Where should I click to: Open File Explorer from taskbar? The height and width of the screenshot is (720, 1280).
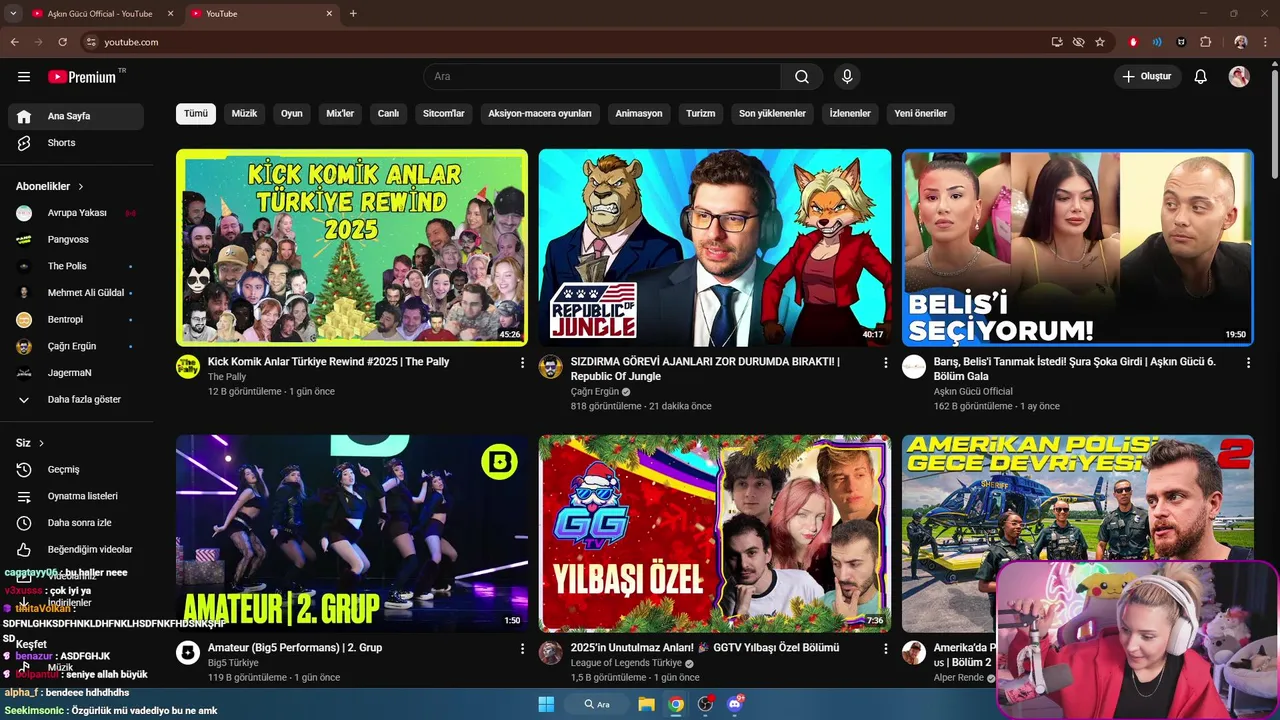pyautogui.click(x=646, y=704)
